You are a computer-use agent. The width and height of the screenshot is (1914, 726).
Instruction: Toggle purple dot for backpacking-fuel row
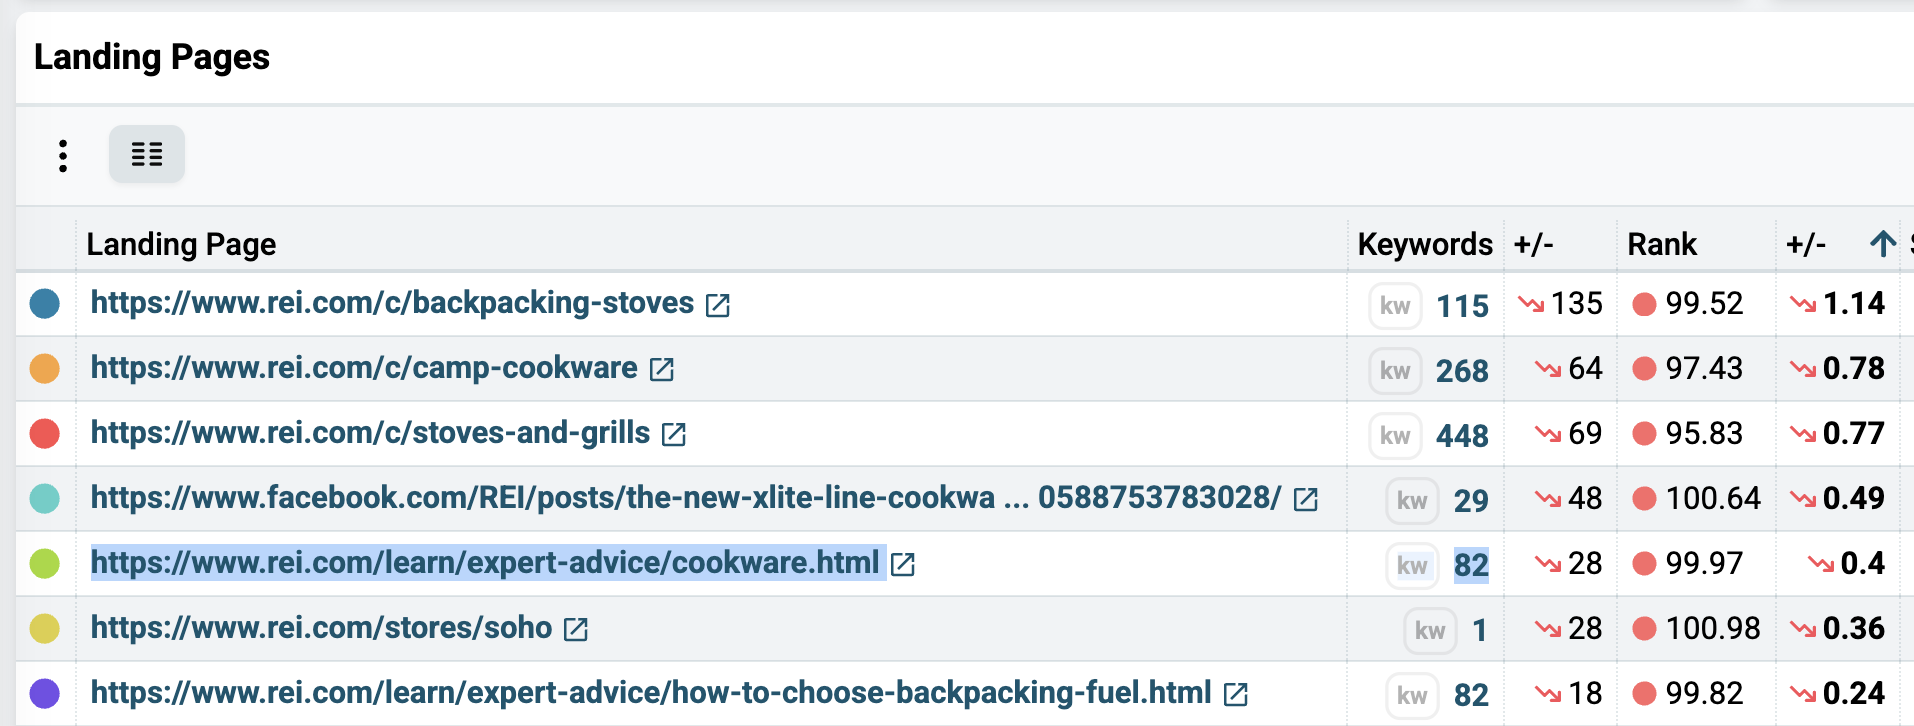(x=45, y=693)
